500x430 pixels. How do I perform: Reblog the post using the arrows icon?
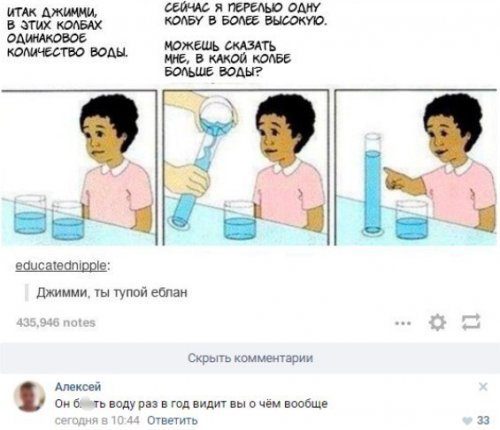(x=471, y=323)
